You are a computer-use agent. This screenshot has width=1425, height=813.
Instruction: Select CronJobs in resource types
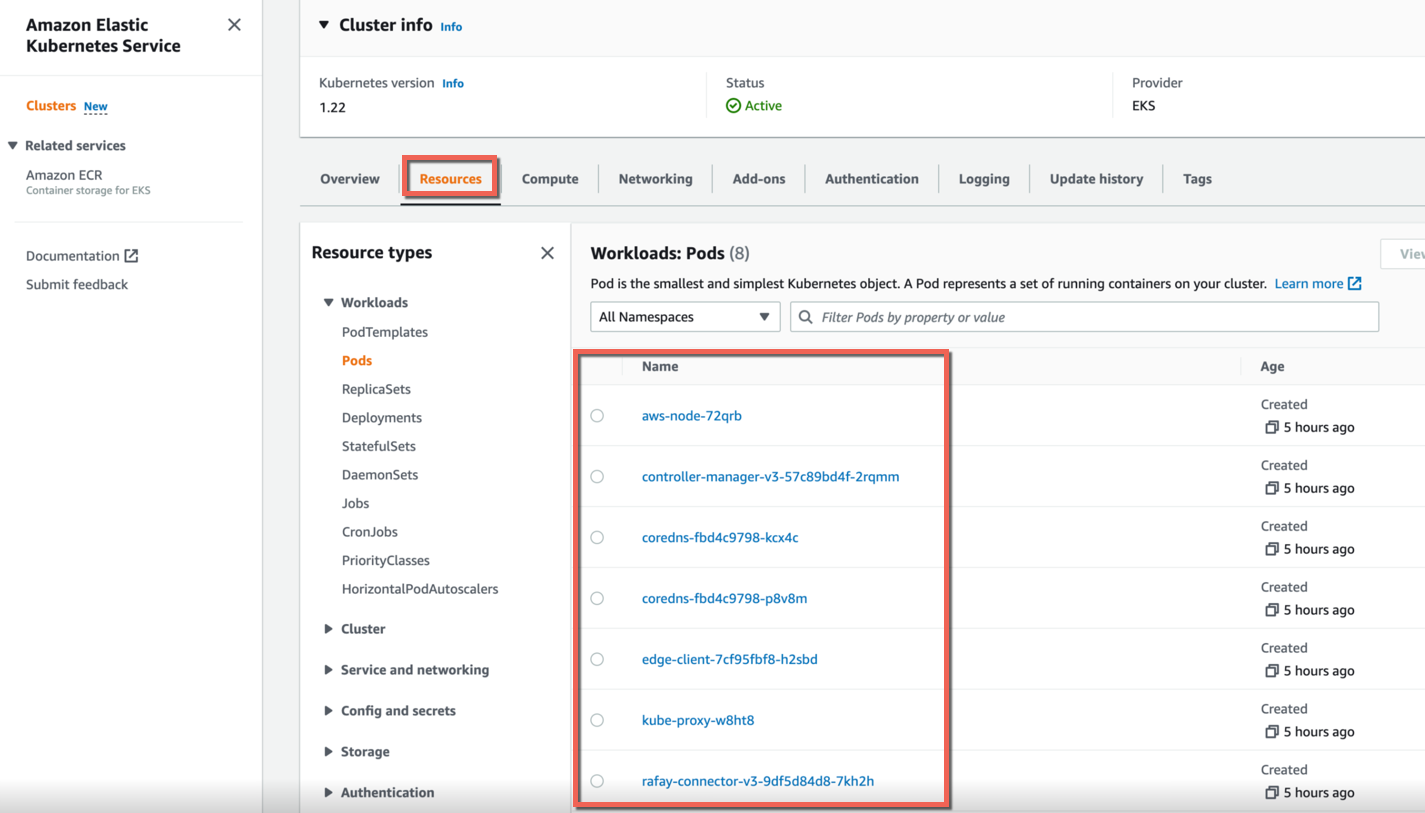(x=370, y=532)
